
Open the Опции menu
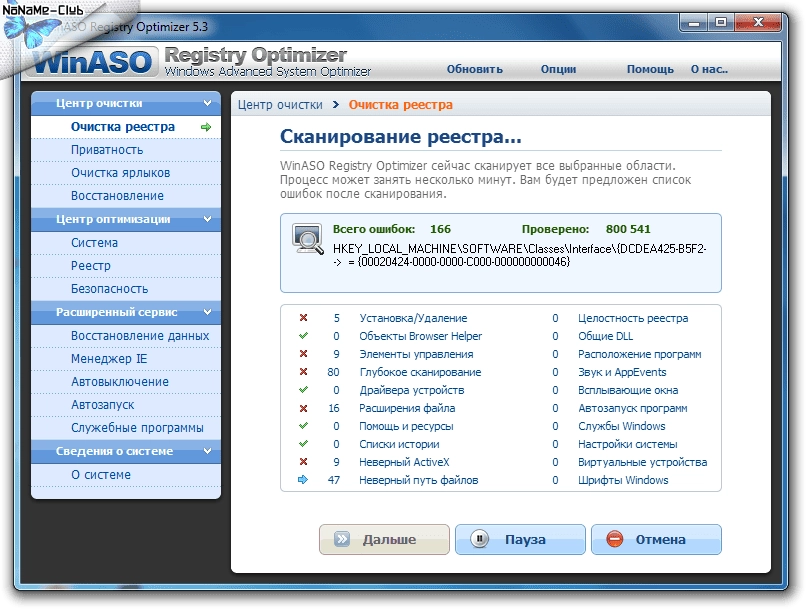coord(558,69)
